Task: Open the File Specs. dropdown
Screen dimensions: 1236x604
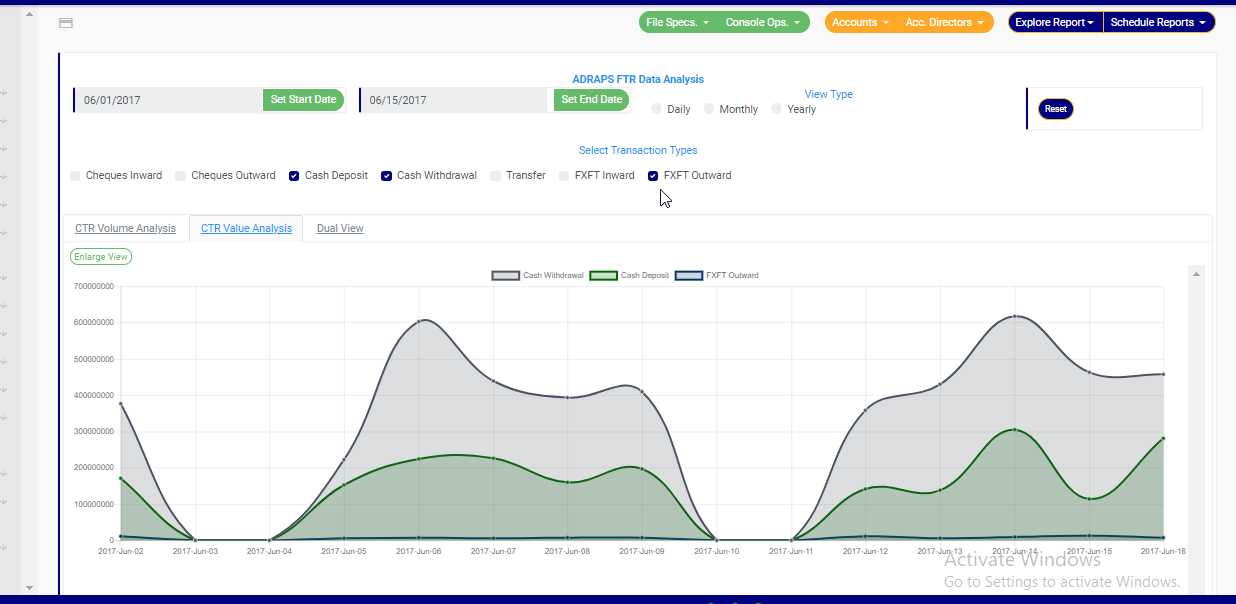Action: (x=677, y=22)
